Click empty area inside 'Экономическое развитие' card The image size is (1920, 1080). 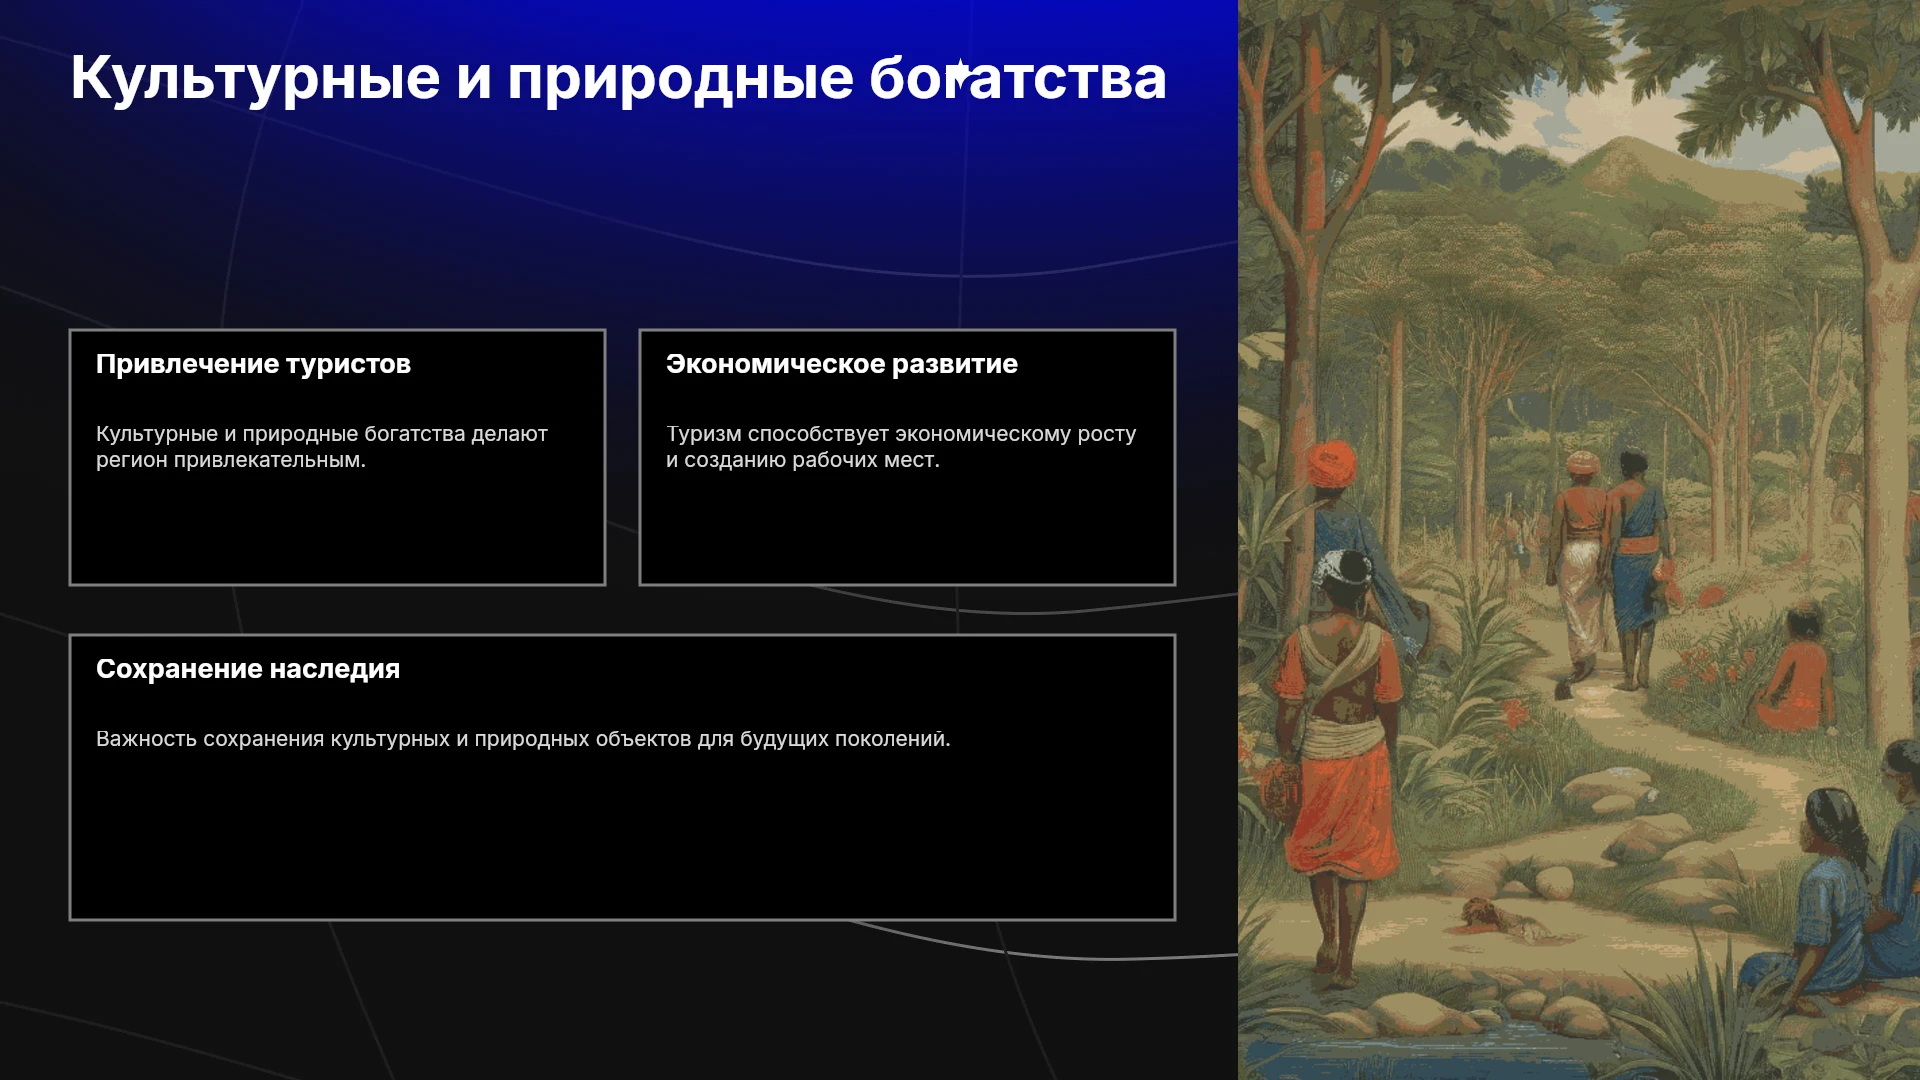[x=907, y=528]
